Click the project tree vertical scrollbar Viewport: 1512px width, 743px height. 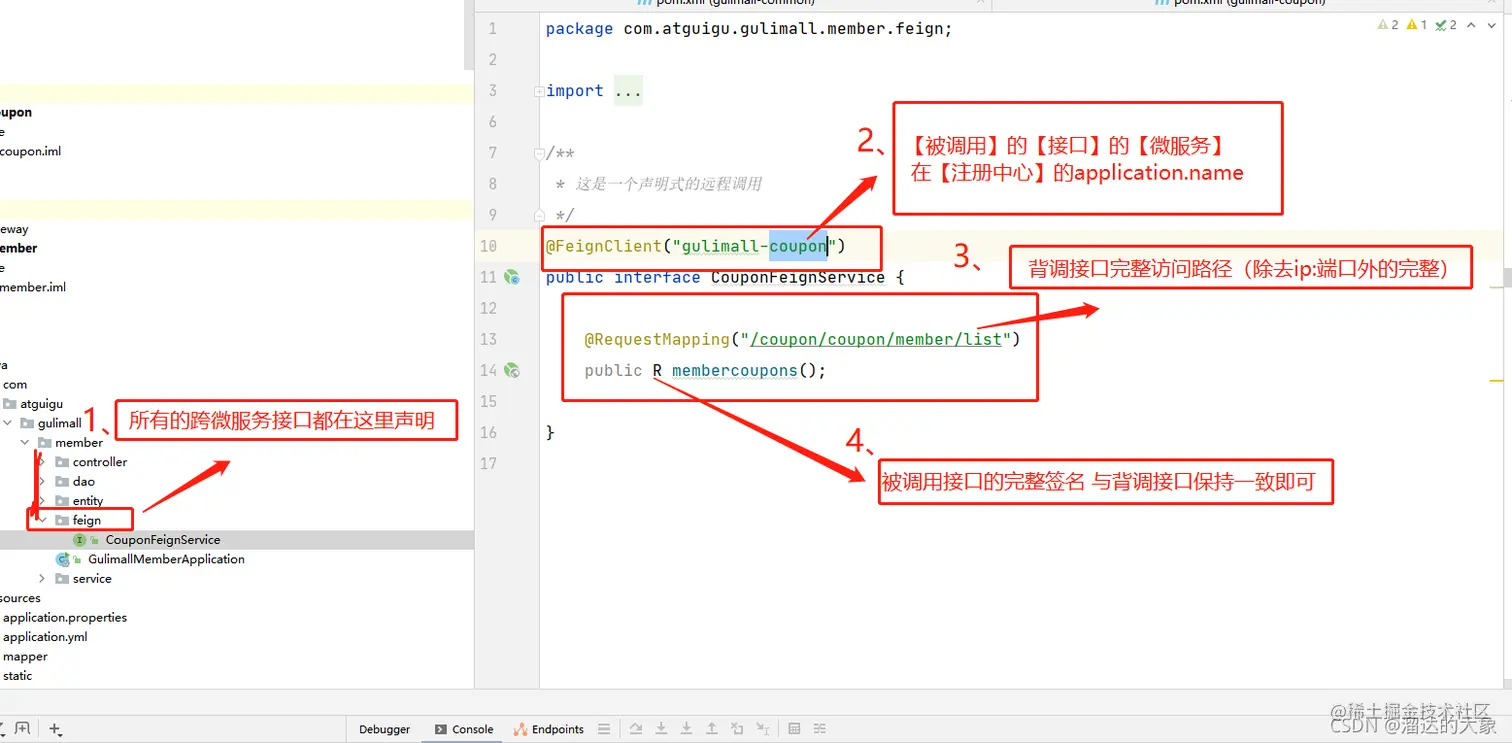tap(470, 35)
